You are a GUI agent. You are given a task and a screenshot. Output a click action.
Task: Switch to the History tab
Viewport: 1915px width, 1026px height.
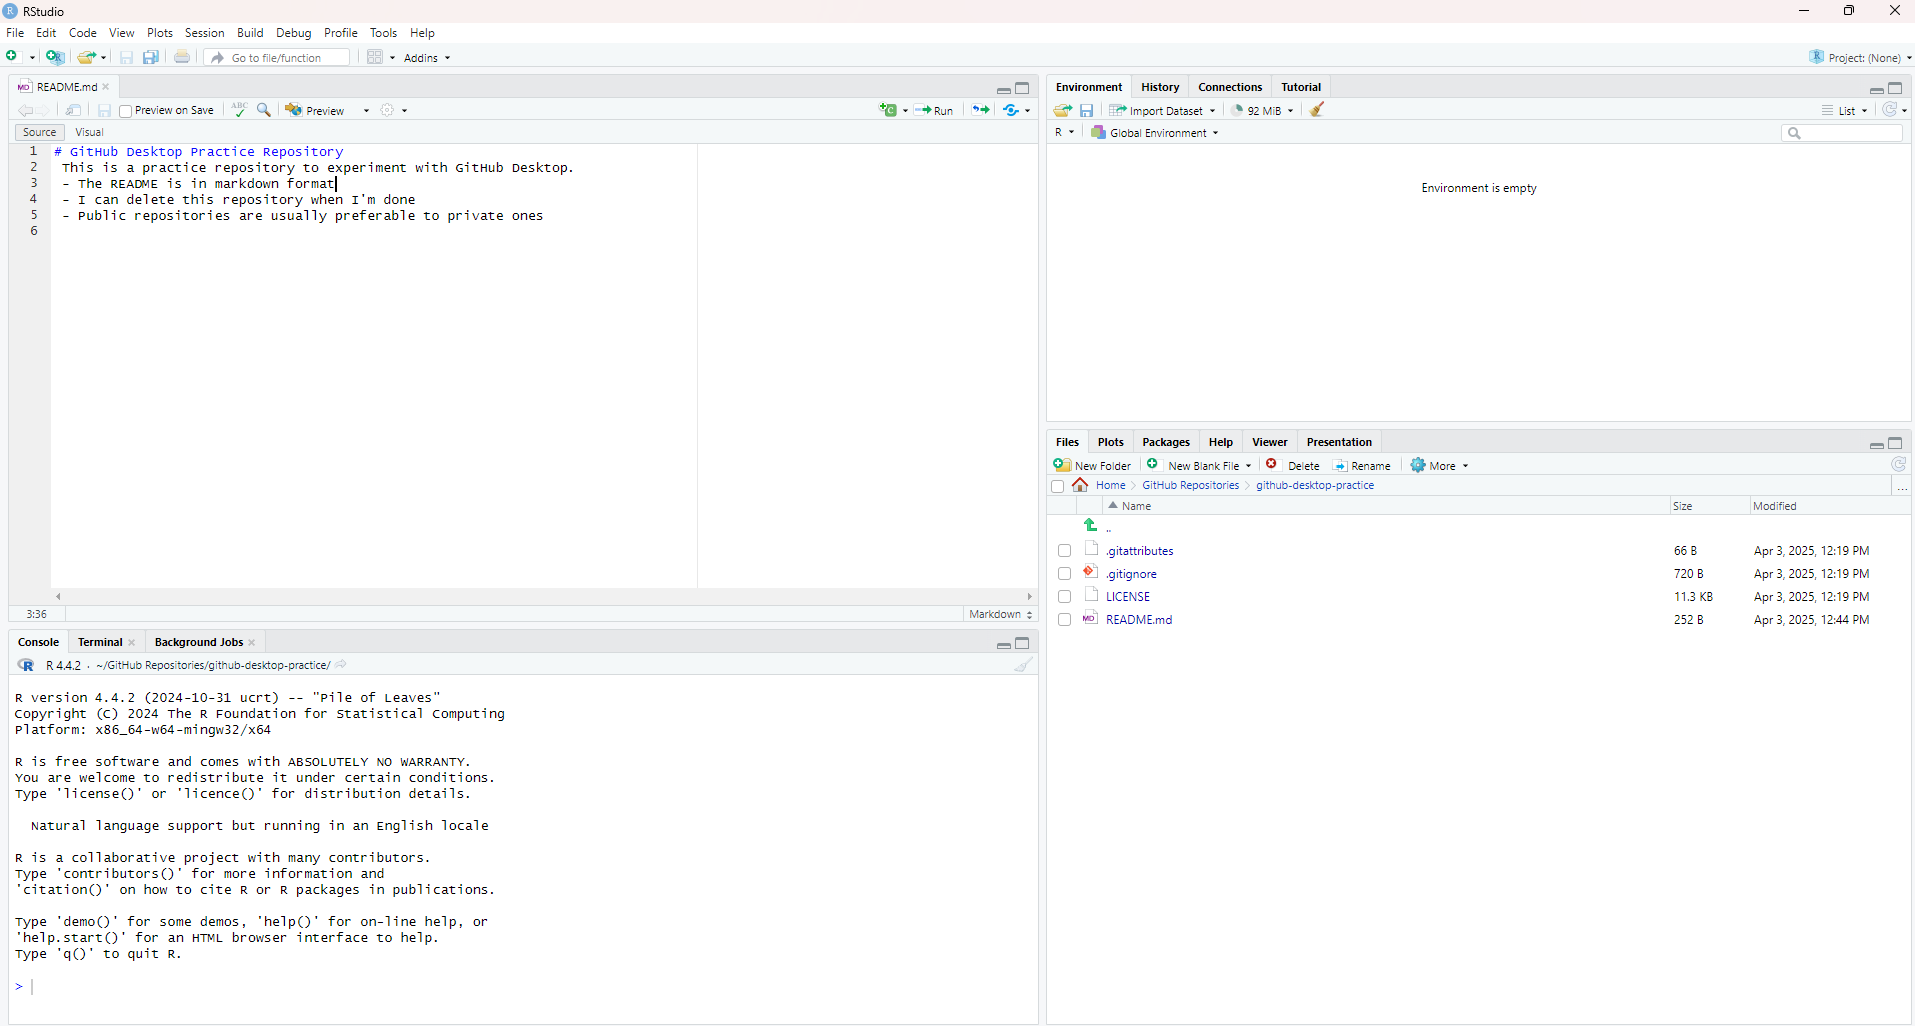click(x=1160, y=87)
